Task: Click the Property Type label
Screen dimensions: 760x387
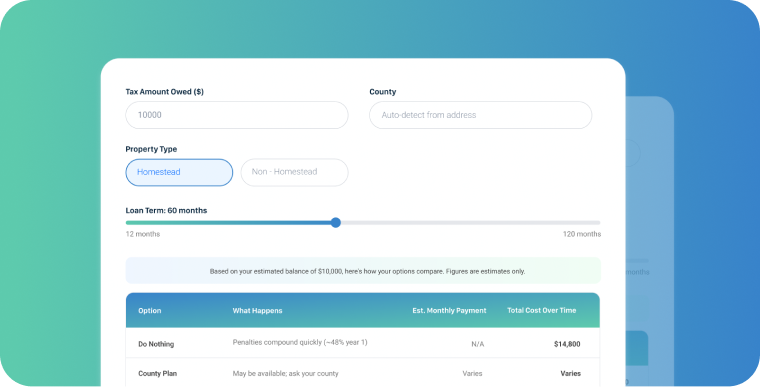Action: click(151, 149)
